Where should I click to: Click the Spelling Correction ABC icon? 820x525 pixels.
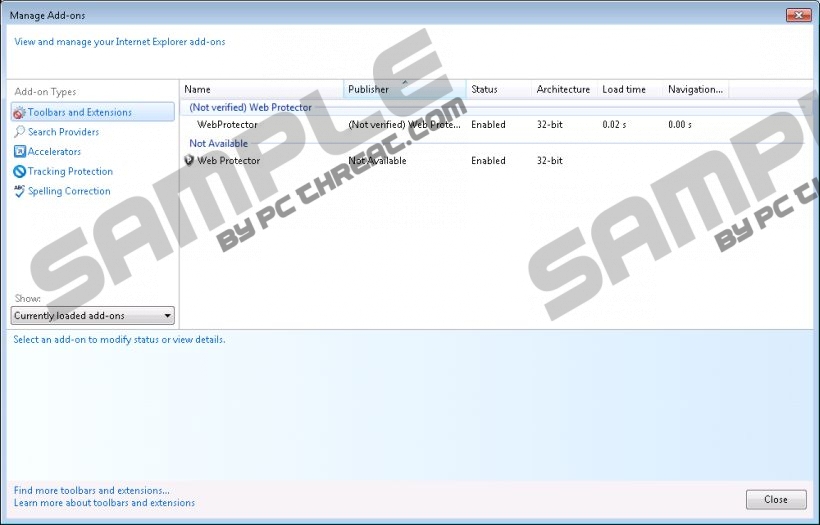(x=19, y=191)
